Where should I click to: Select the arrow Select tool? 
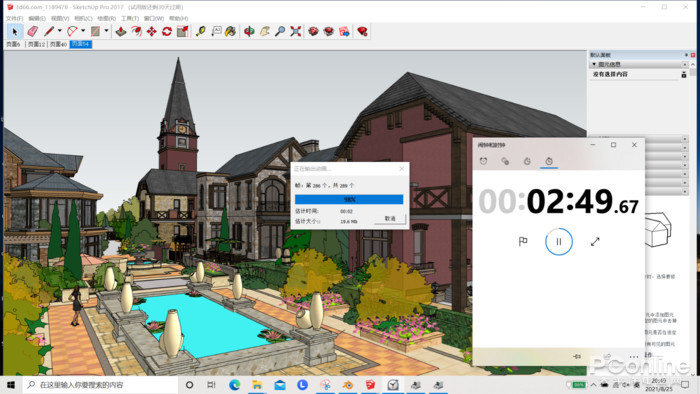tap(15, 32)
